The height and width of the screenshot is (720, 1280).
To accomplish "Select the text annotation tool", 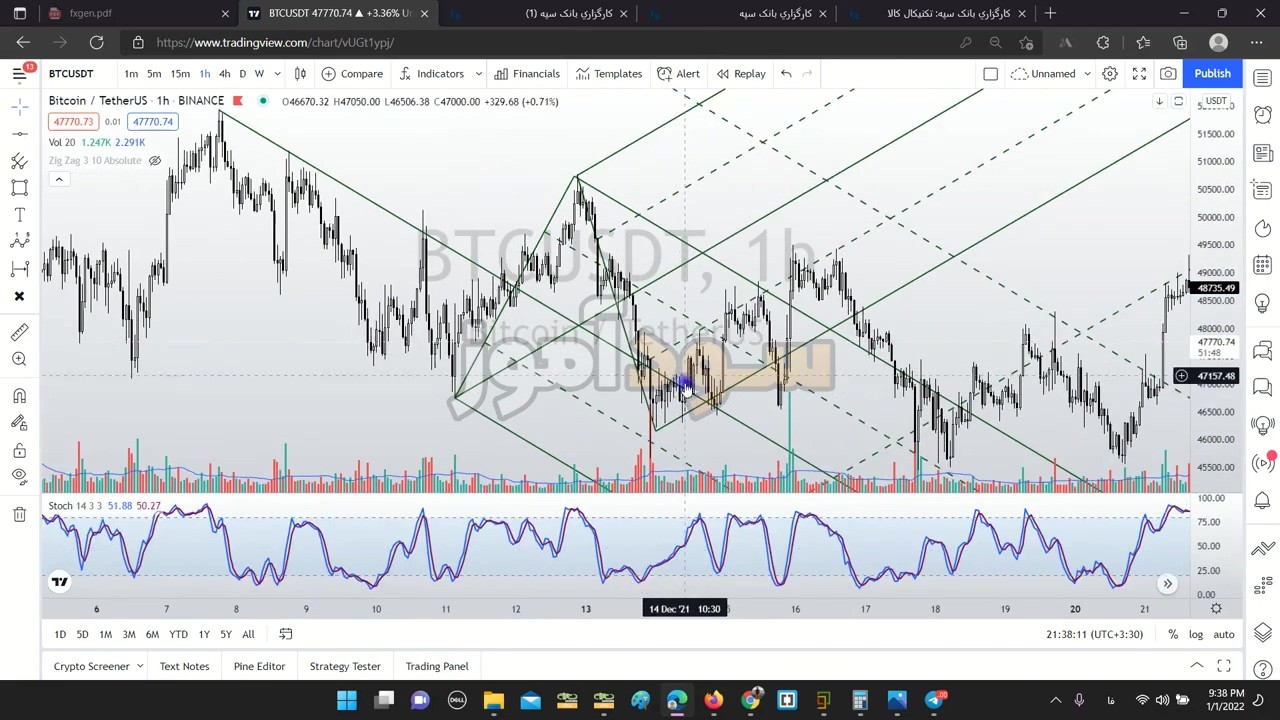I will point(19,215).
